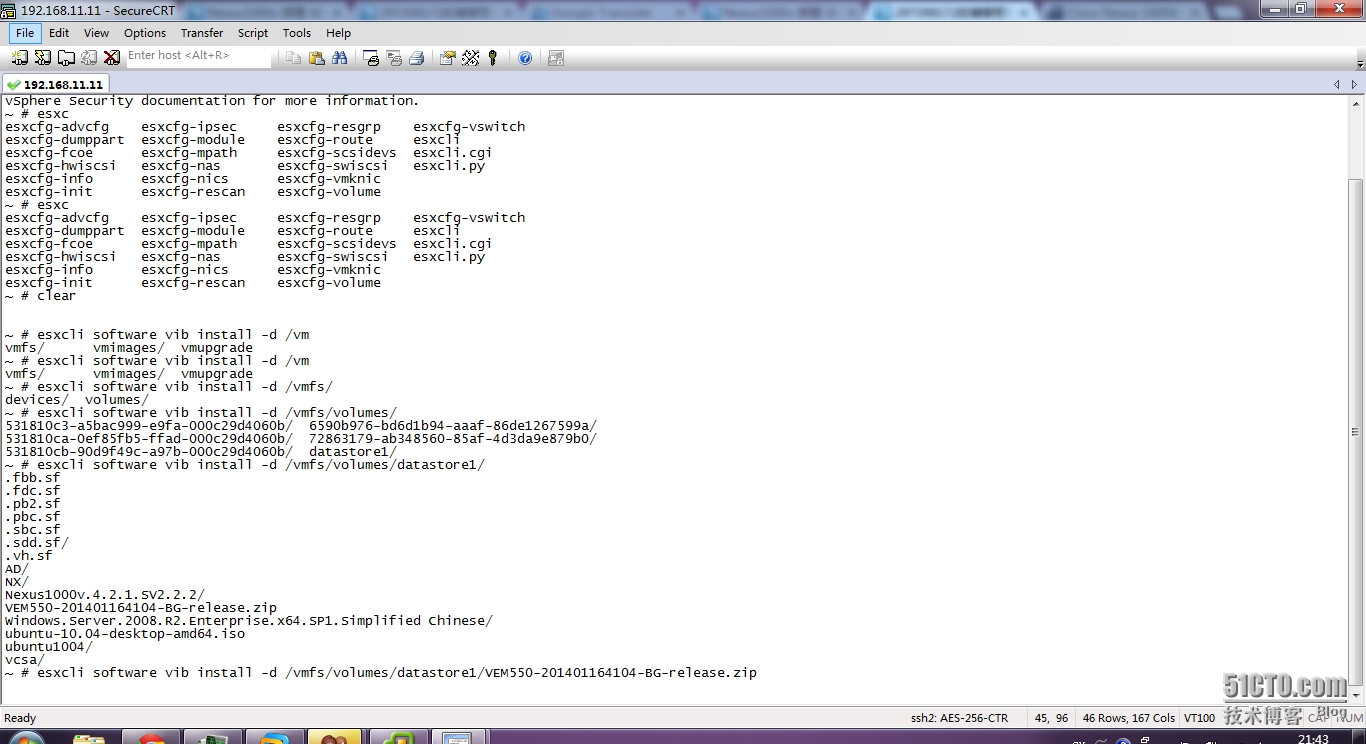Click the terminal scrollbar up arrow
The image size is (1366, 744).
(1356, 104)
